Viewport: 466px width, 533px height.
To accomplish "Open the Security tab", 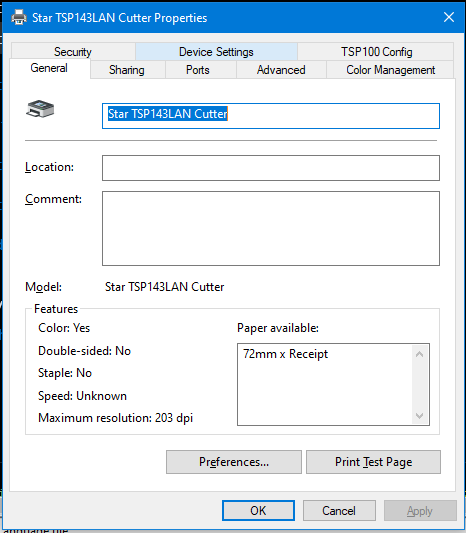I will [73, 52].
